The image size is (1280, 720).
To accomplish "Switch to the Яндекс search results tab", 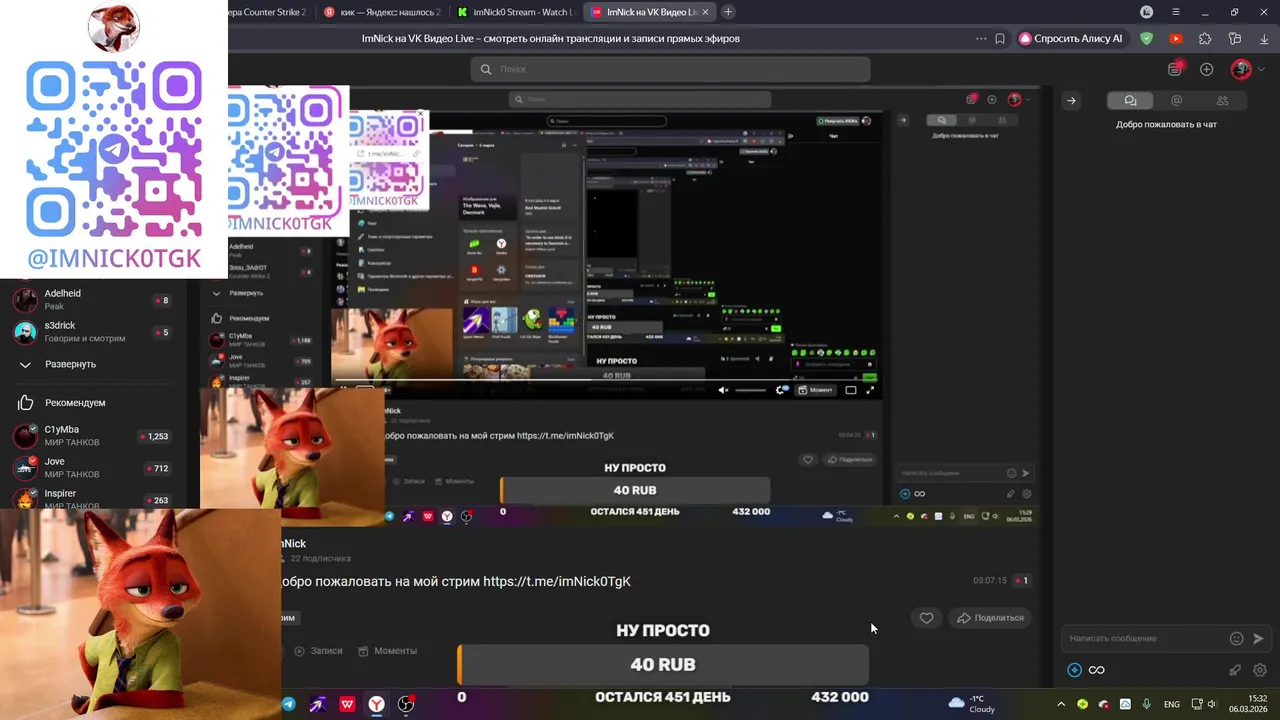I will (382, 12).
